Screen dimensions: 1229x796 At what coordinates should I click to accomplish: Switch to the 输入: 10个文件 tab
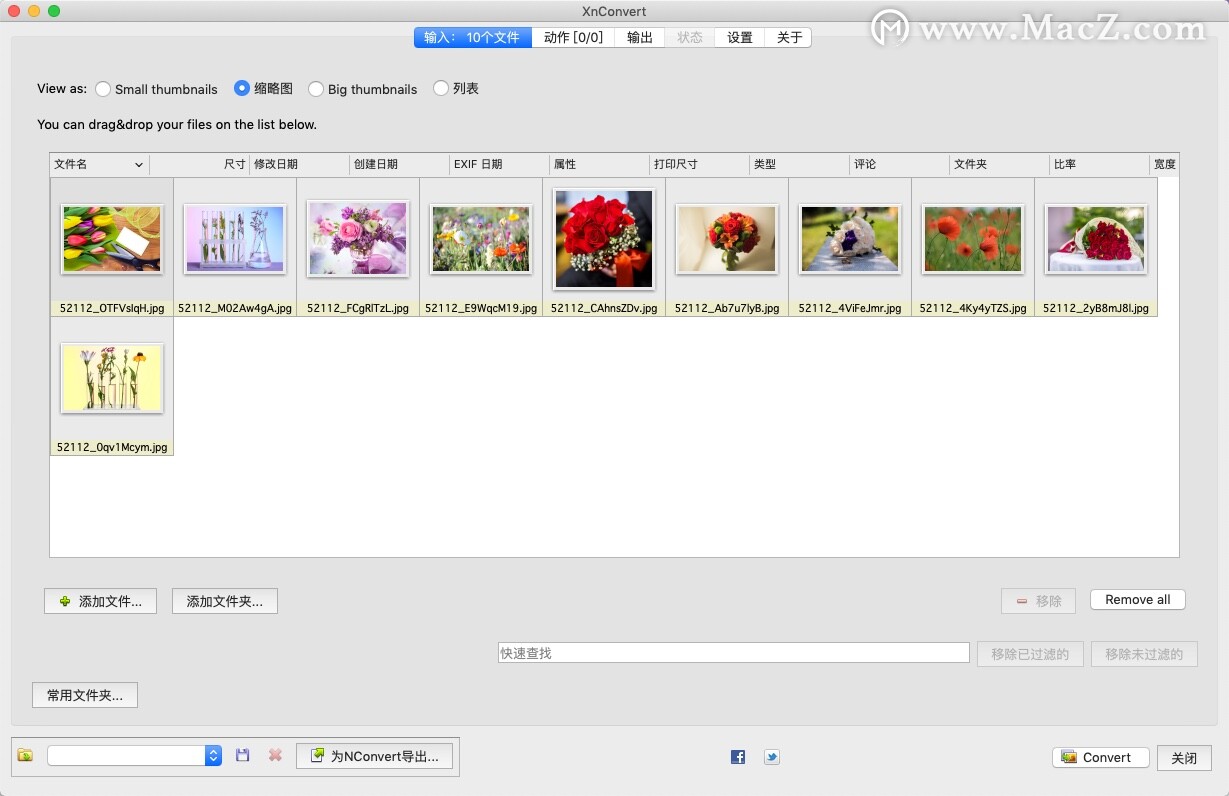(472, 37)
